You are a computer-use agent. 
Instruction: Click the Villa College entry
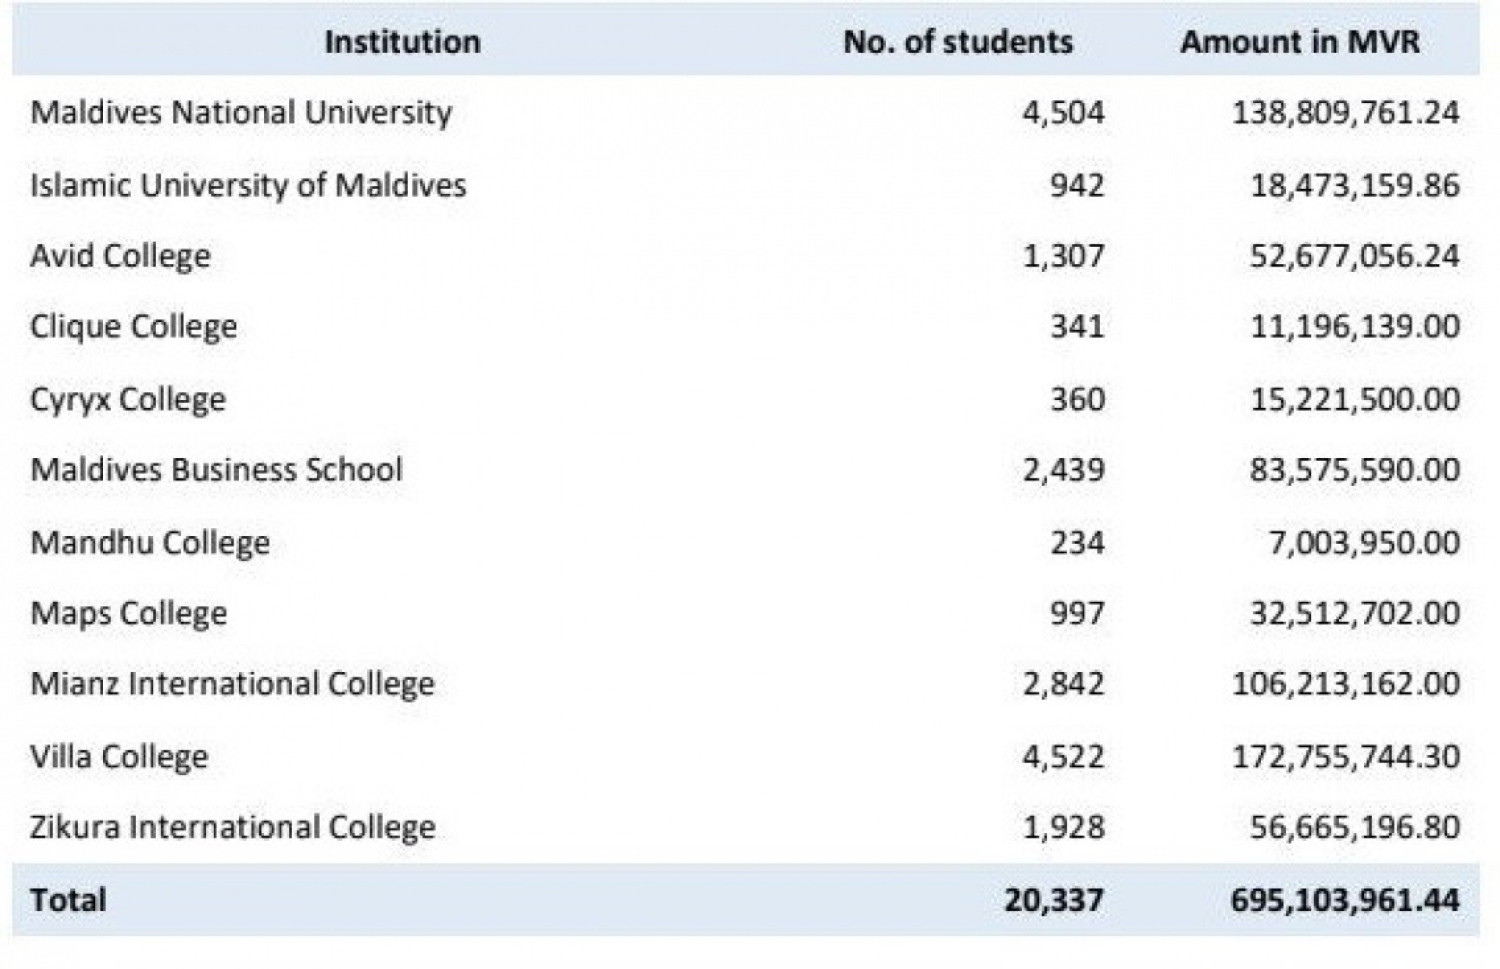[x=119, y=756]
